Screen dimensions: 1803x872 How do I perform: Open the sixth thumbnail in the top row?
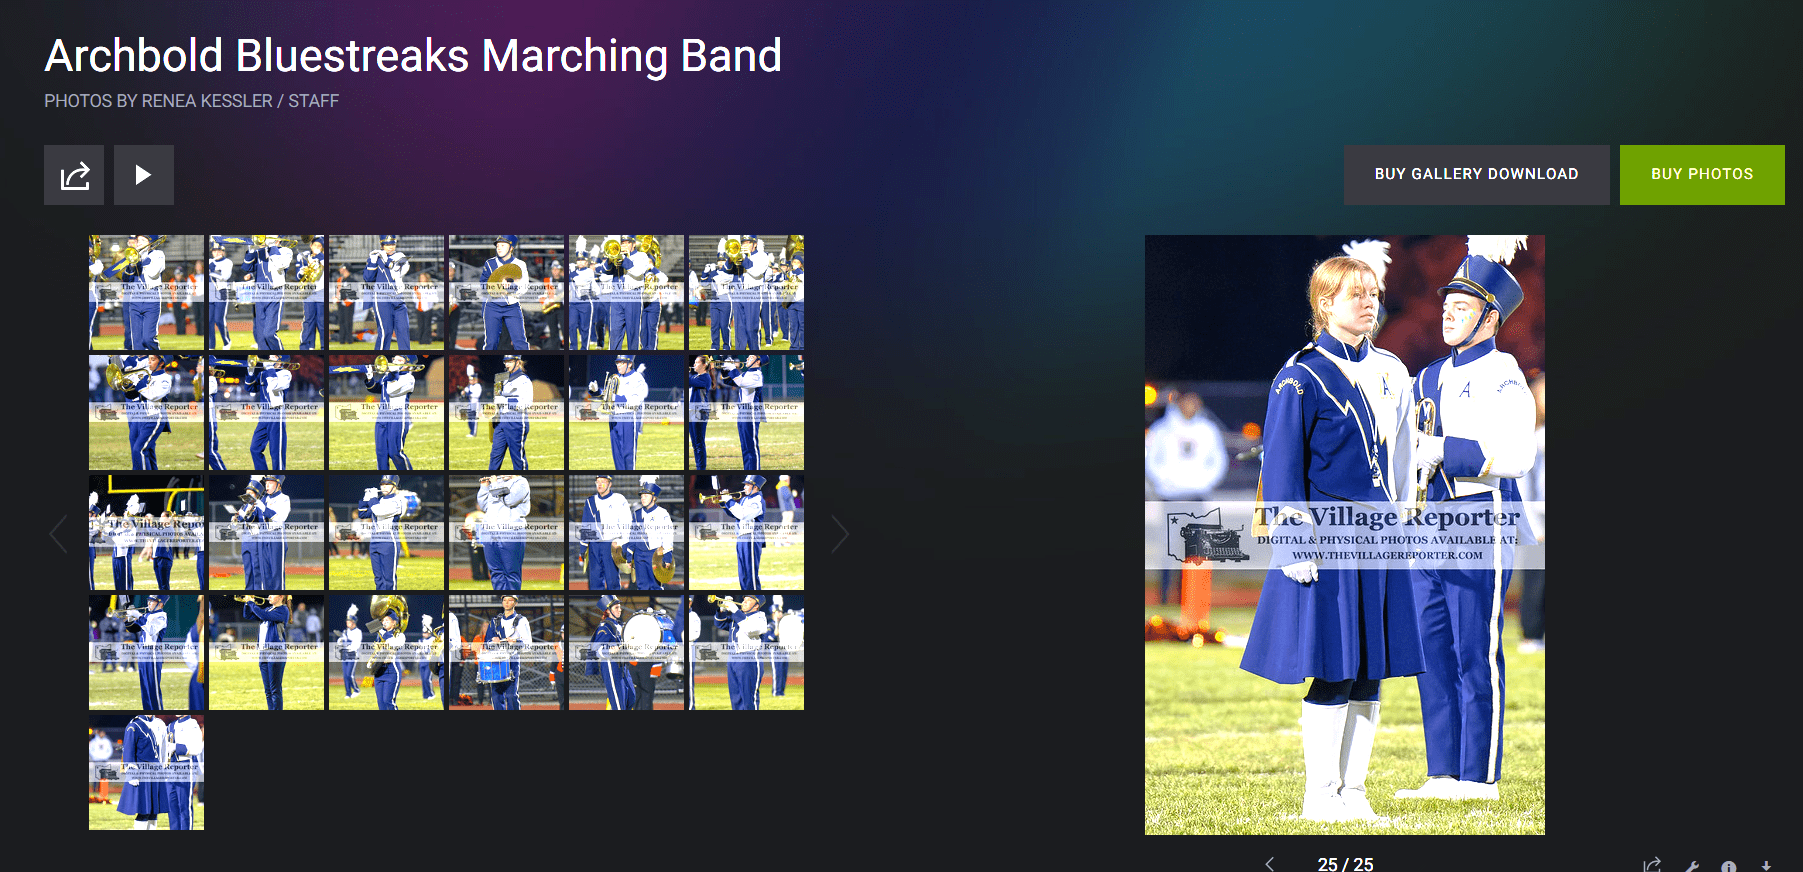click(x=746, y=292)
